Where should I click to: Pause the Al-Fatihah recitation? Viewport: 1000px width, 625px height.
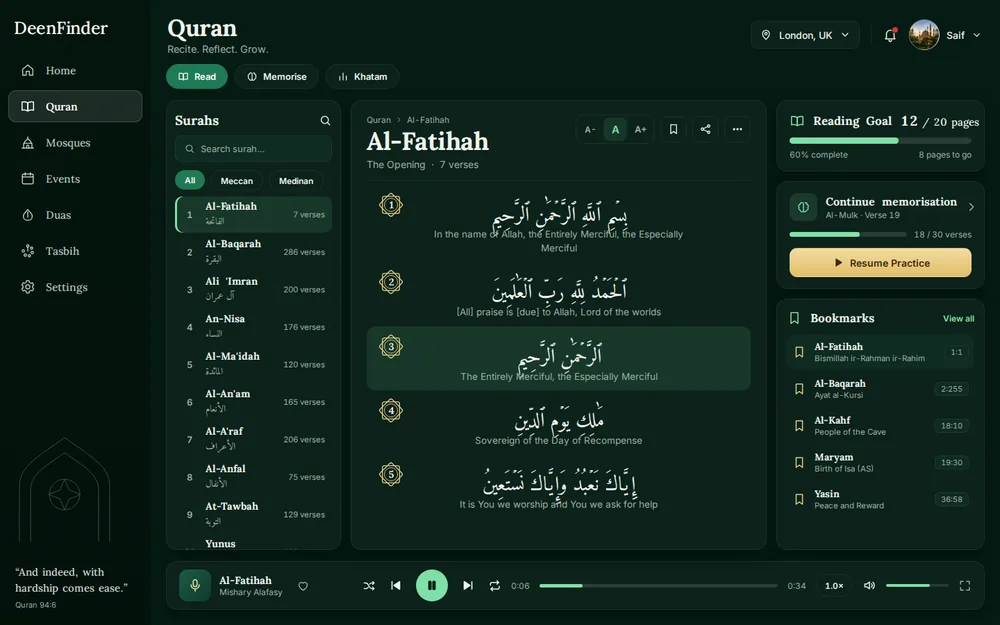coord(432,585)
